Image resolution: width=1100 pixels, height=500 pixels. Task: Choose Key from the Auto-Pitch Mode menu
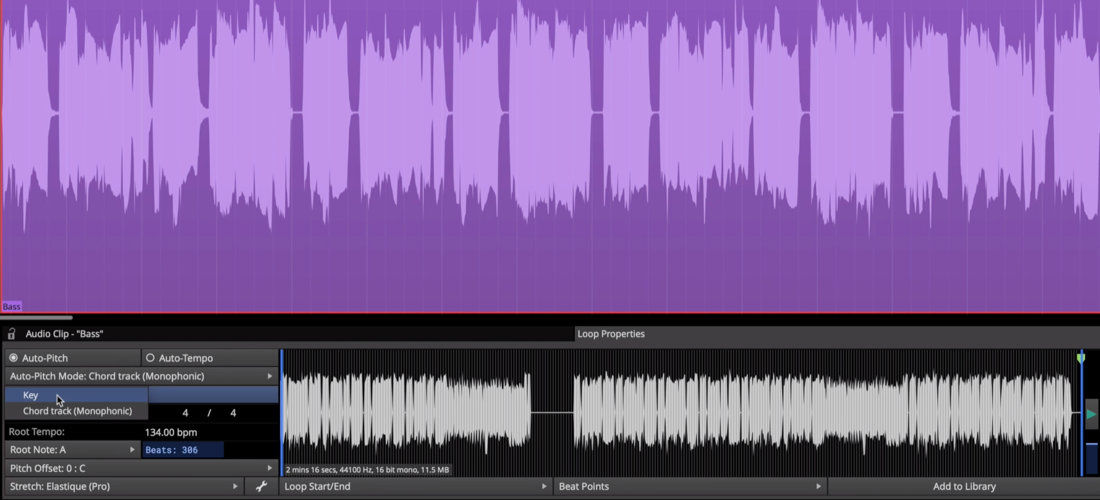[x=76, y=395]
